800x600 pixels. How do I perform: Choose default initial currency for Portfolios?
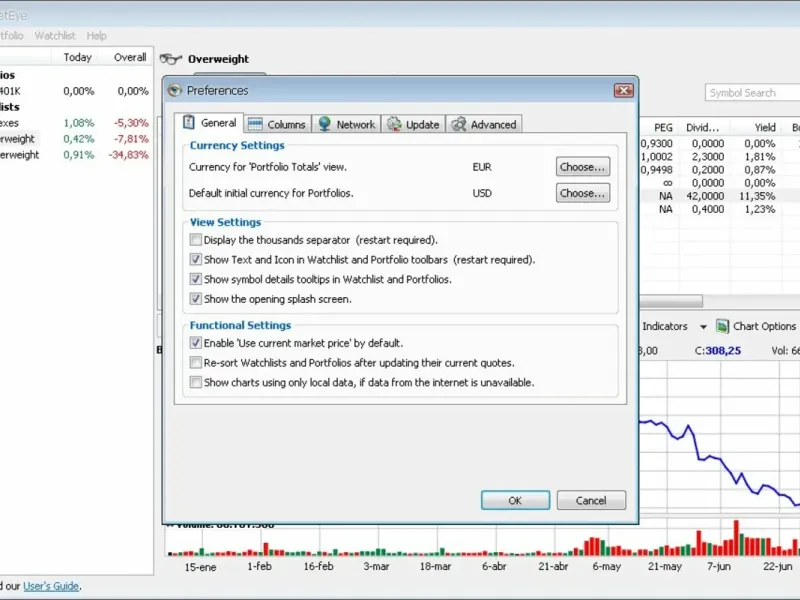(583, 193)
